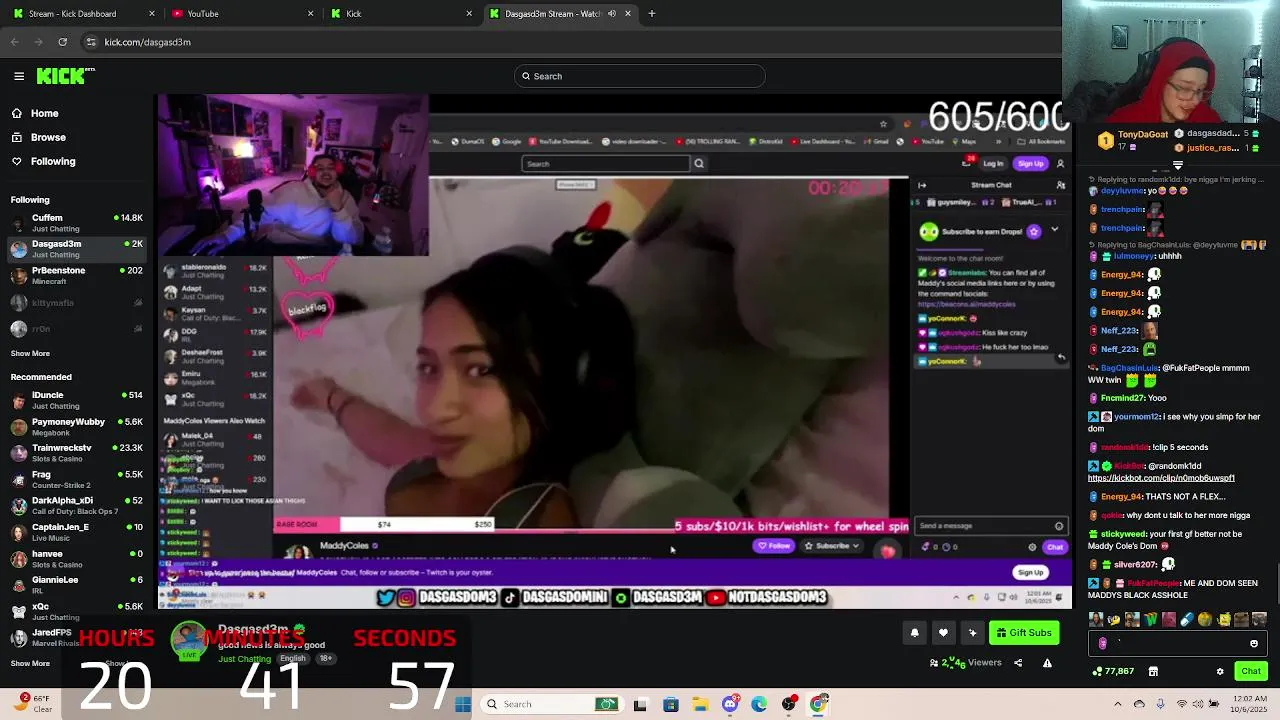Open Microsoft Edge from the taskbar
Screen dimensions: 1280x720
[760, 704]
